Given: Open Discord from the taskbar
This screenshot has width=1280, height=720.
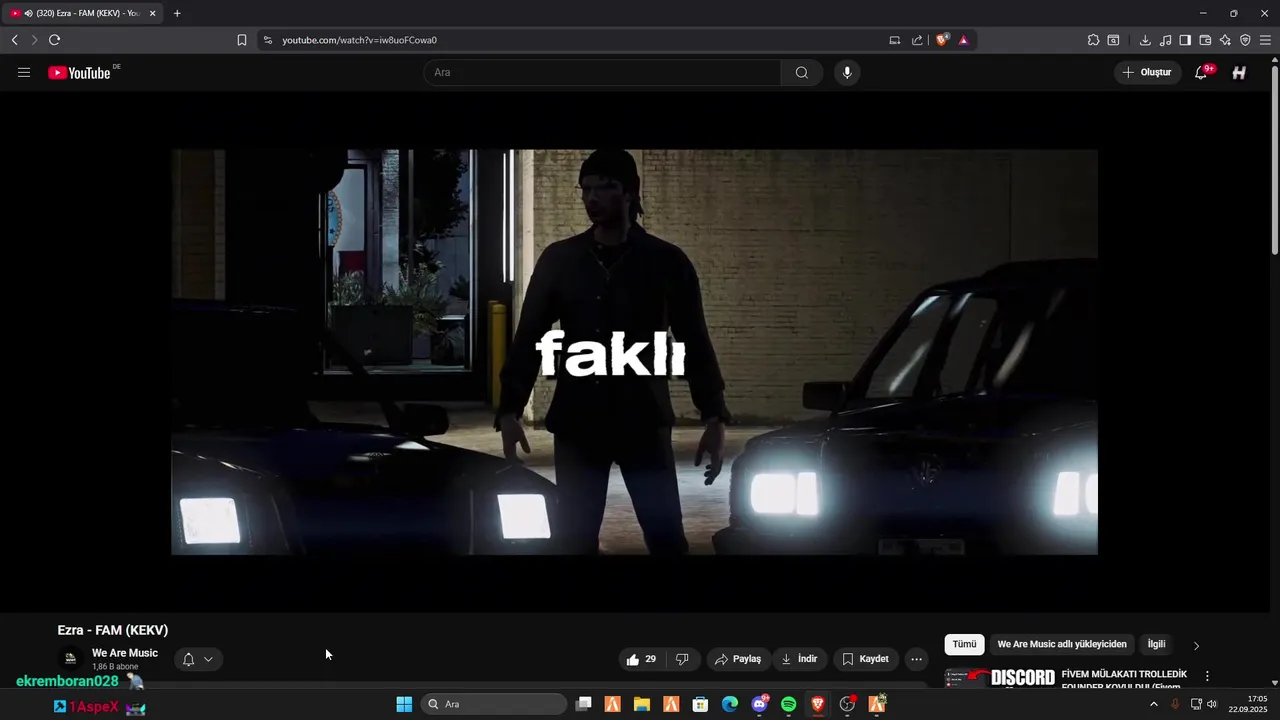Looking at the screenshot, I should 759,704.
